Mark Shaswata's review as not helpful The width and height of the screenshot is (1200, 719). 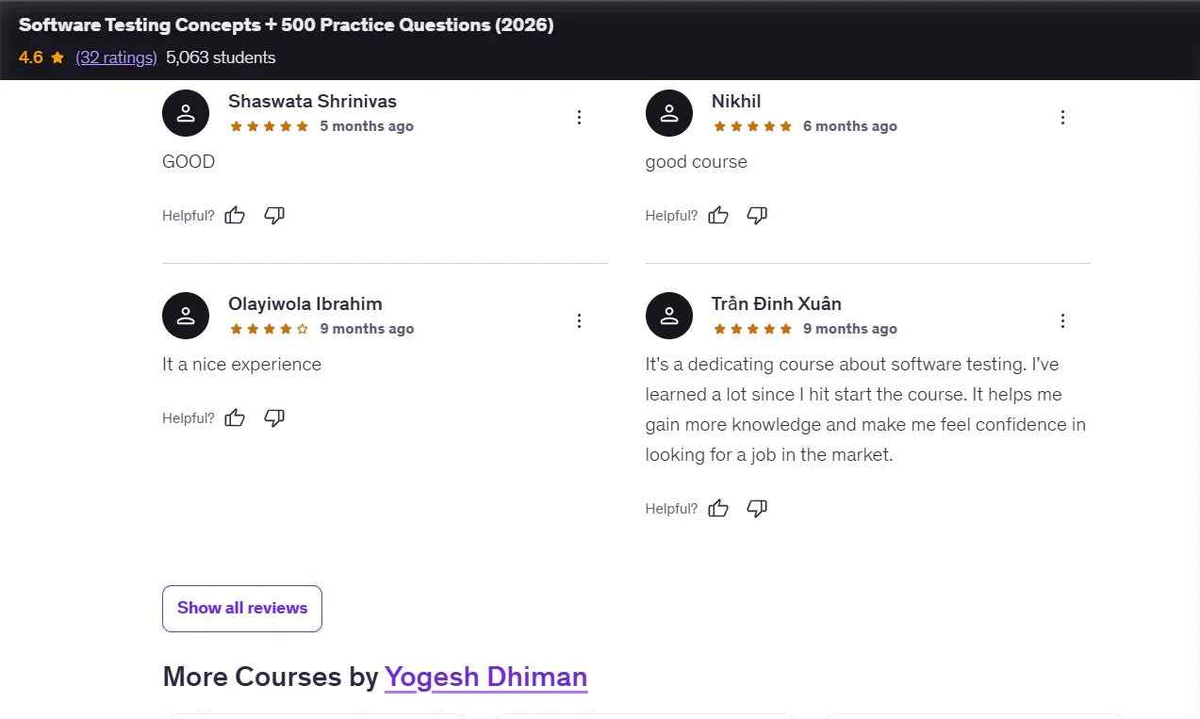[274, 215]
